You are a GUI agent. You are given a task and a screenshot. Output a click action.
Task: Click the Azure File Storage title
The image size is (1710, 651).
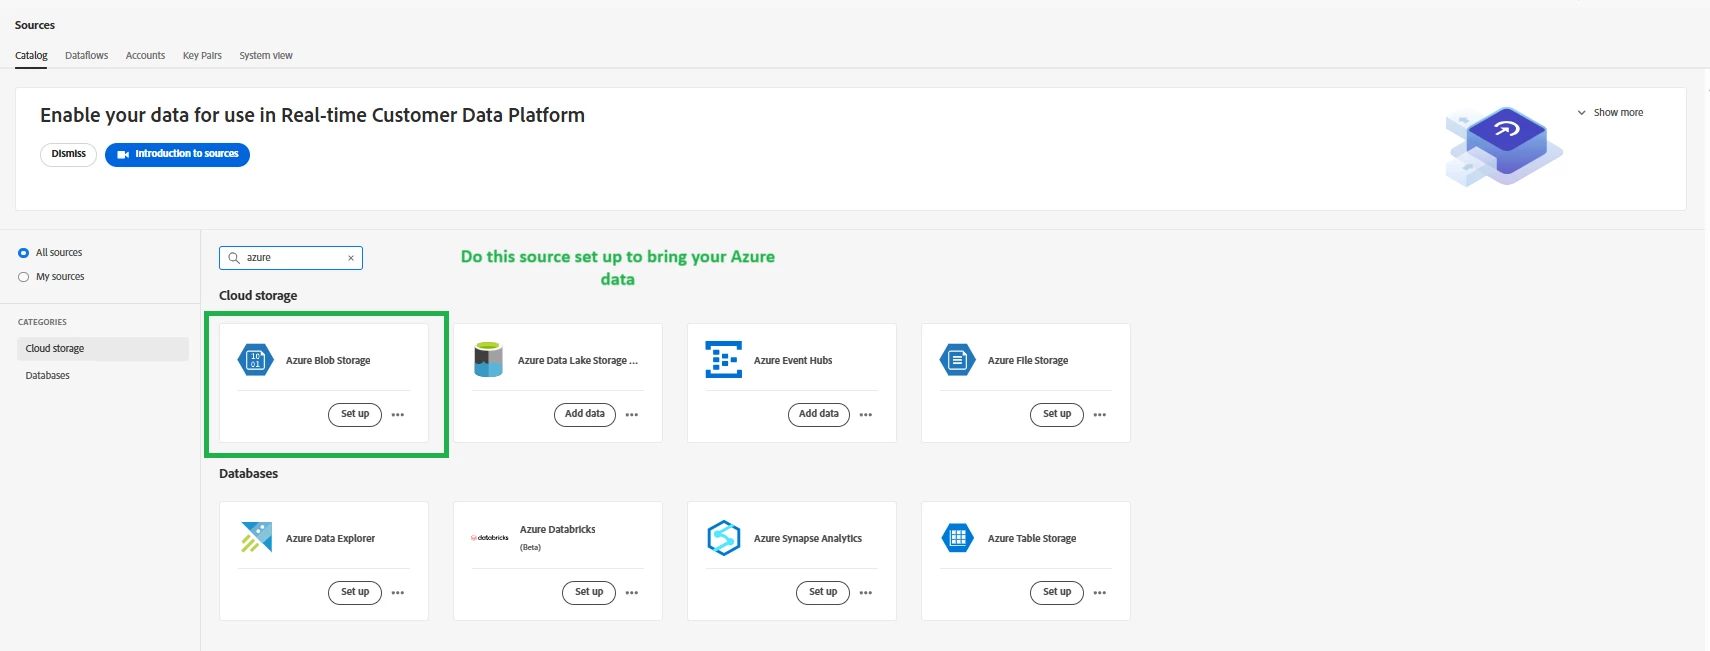point(1028,361)
